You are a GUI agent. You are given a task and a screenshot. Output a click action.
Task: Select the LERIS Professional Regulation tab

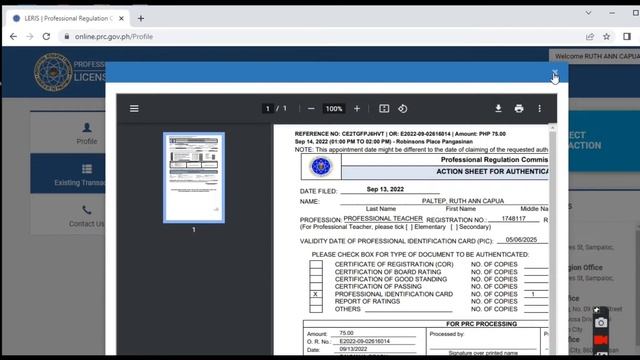point(68,18)
